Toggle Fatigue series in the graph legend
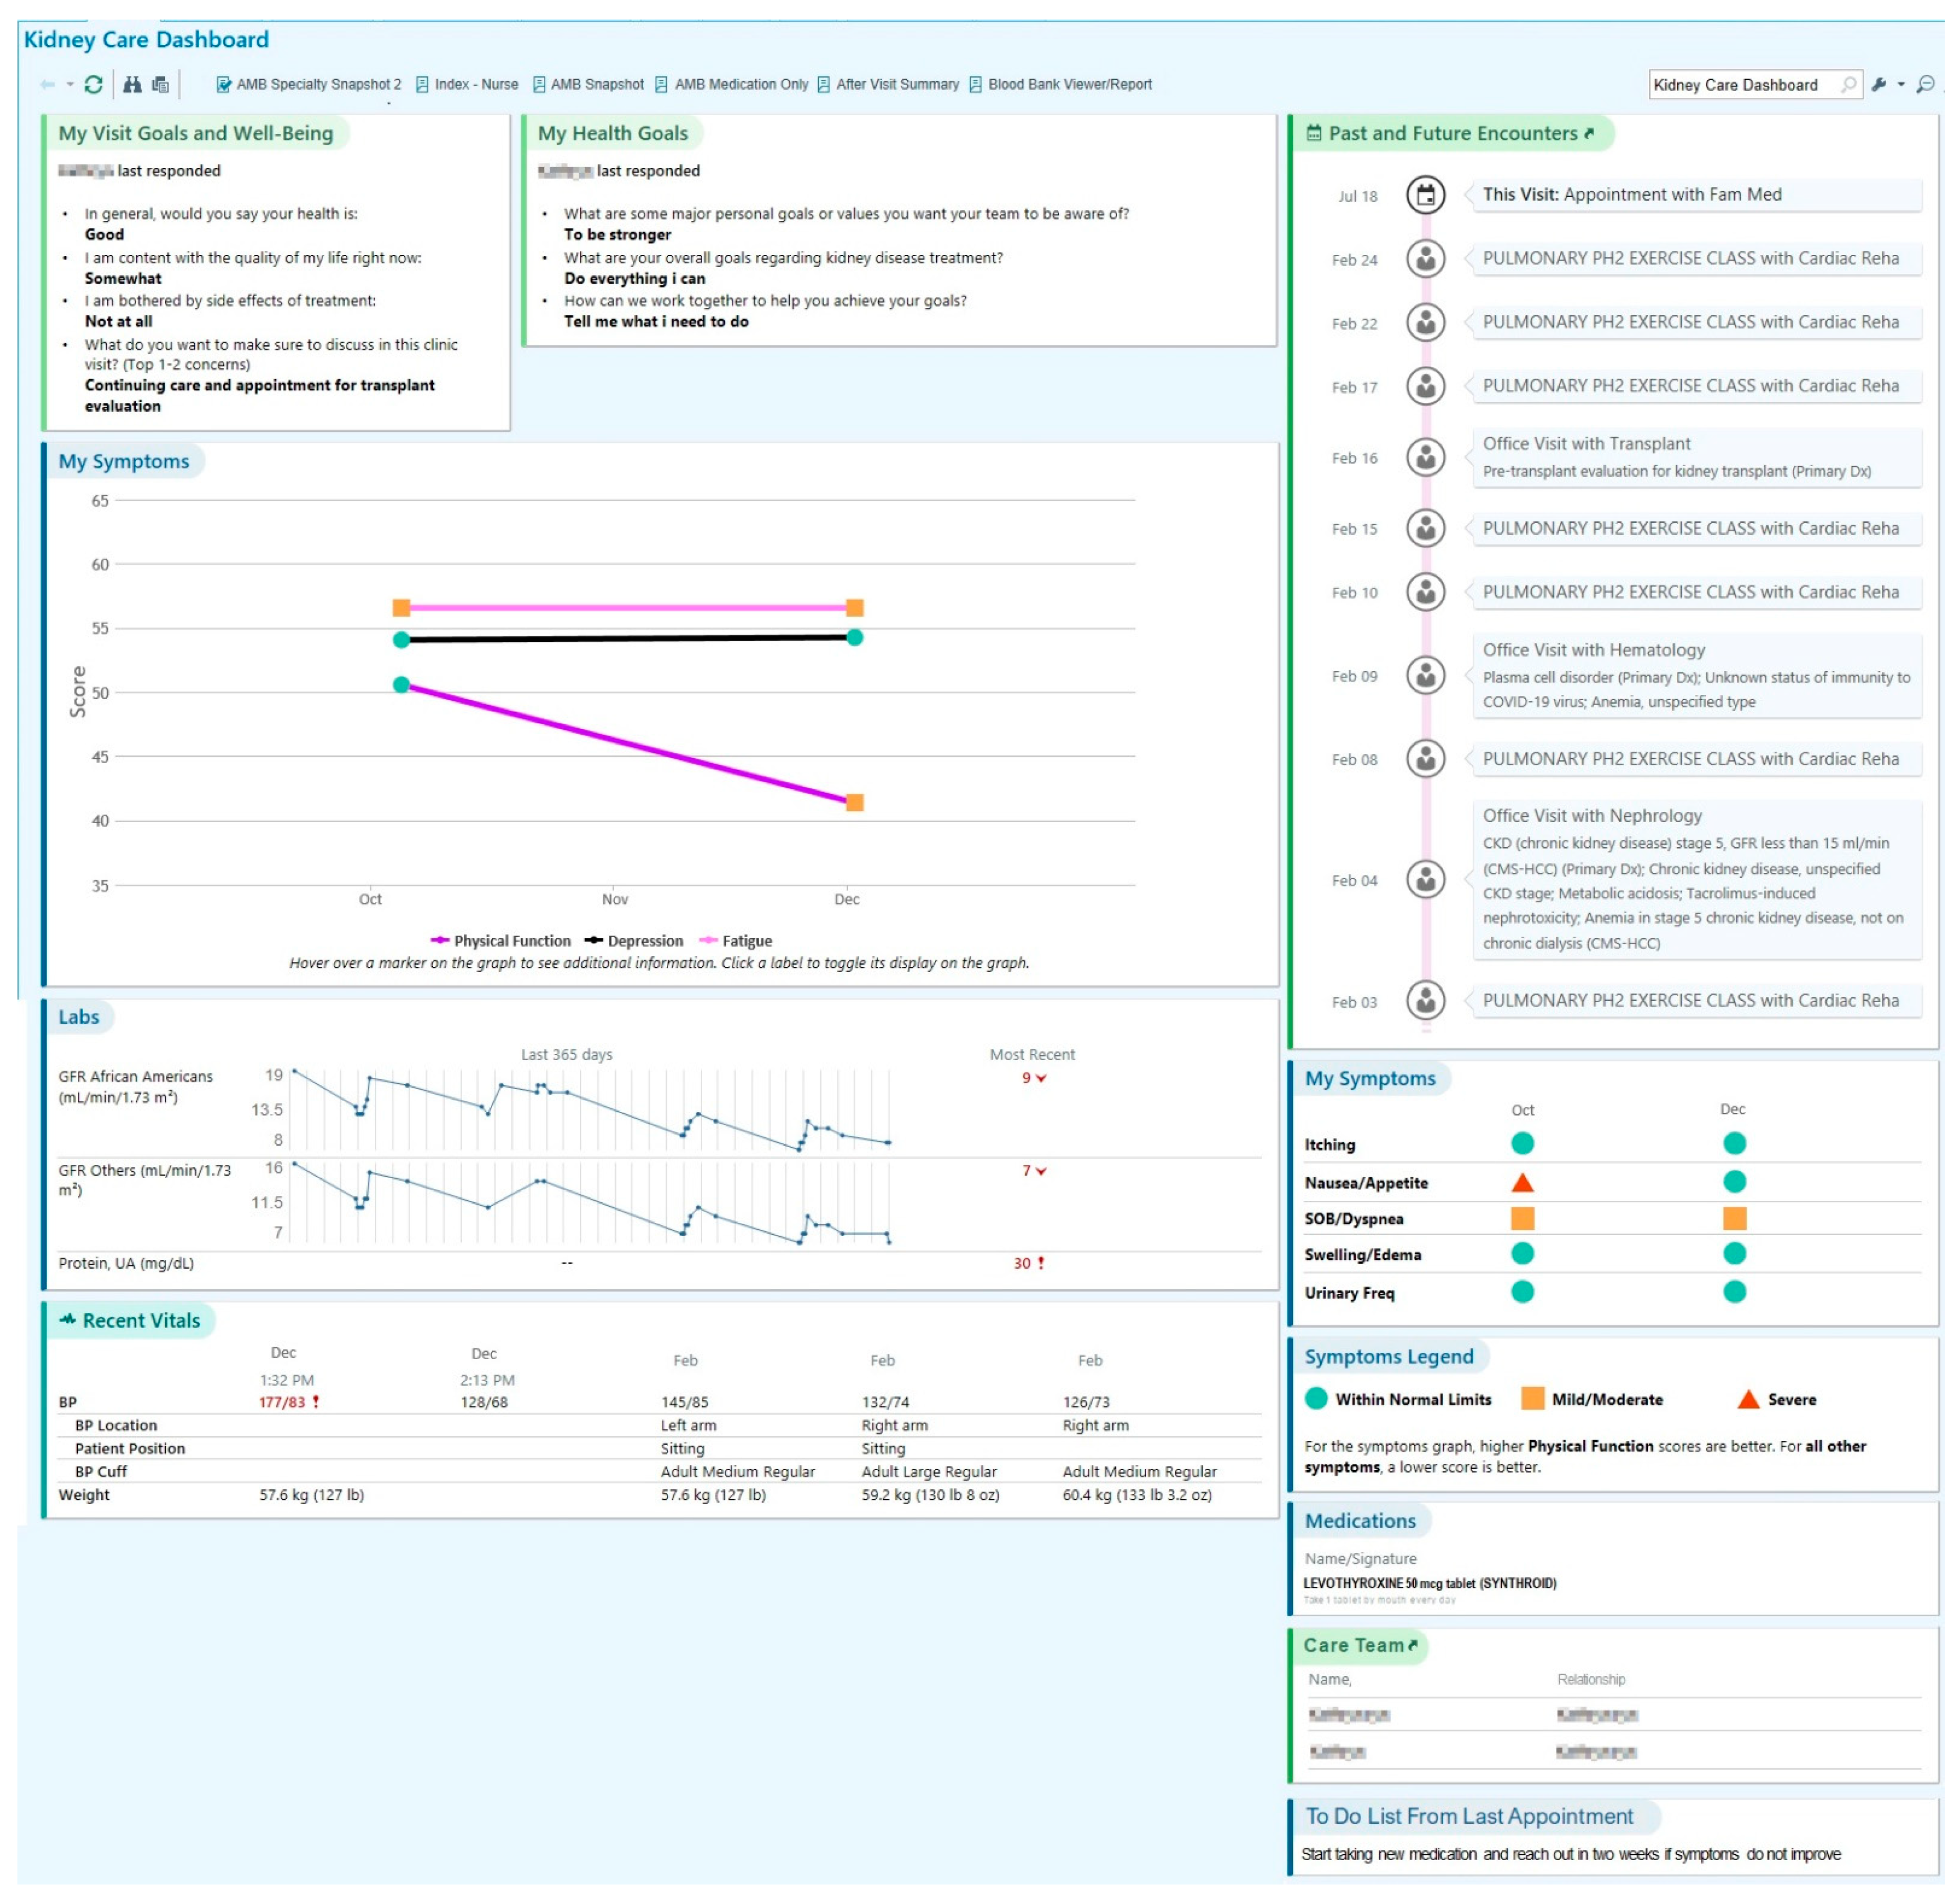The width and height of the screenshot is (1960, 1901). point(746,942)
